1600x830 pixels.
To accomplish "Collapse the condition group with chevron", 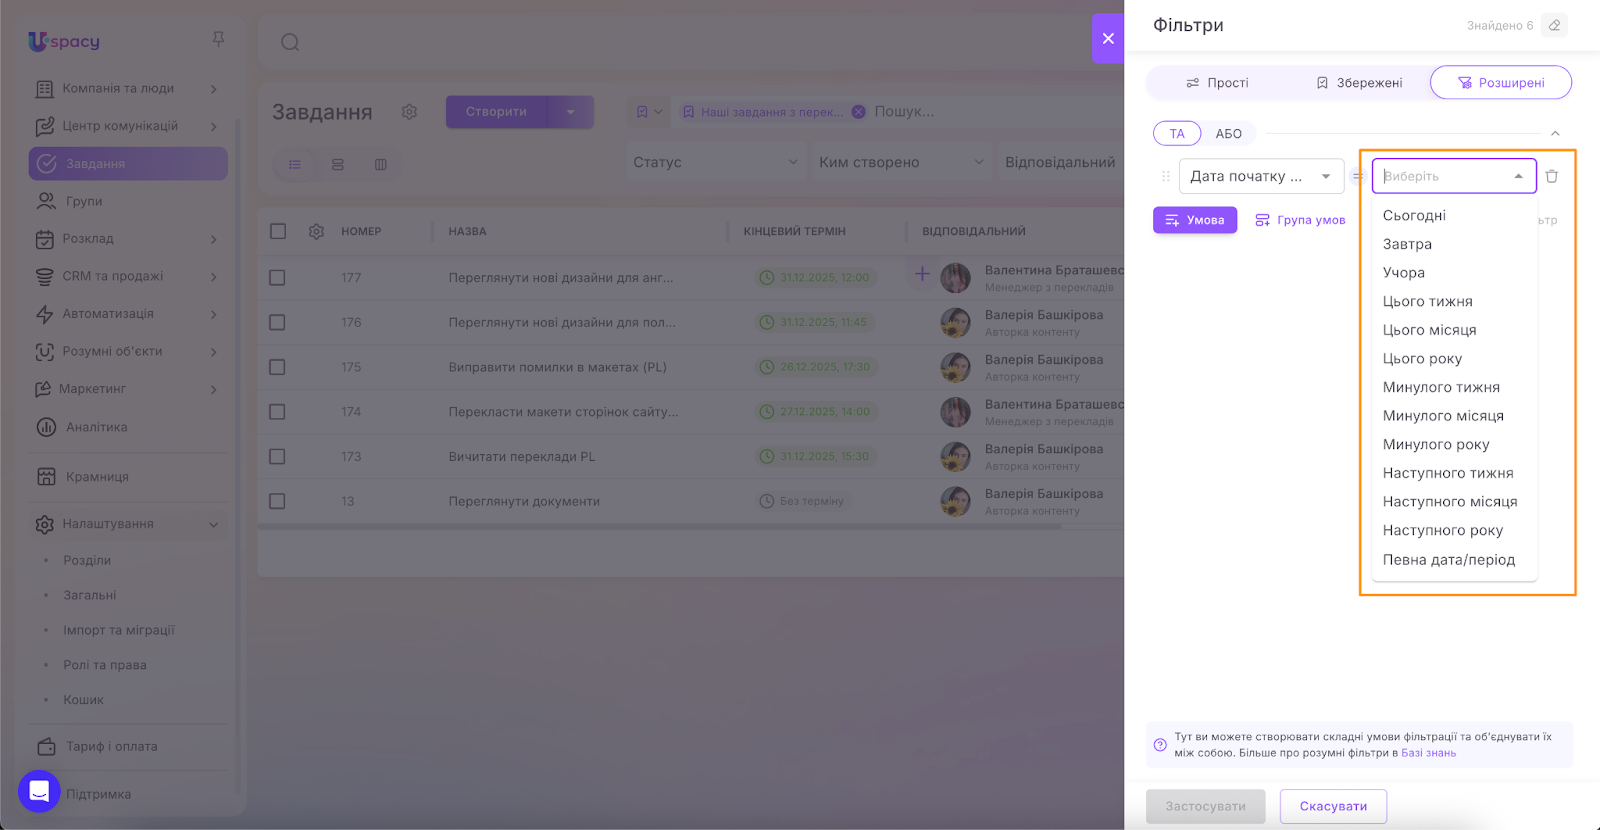I will click(x=1554, y=134).
